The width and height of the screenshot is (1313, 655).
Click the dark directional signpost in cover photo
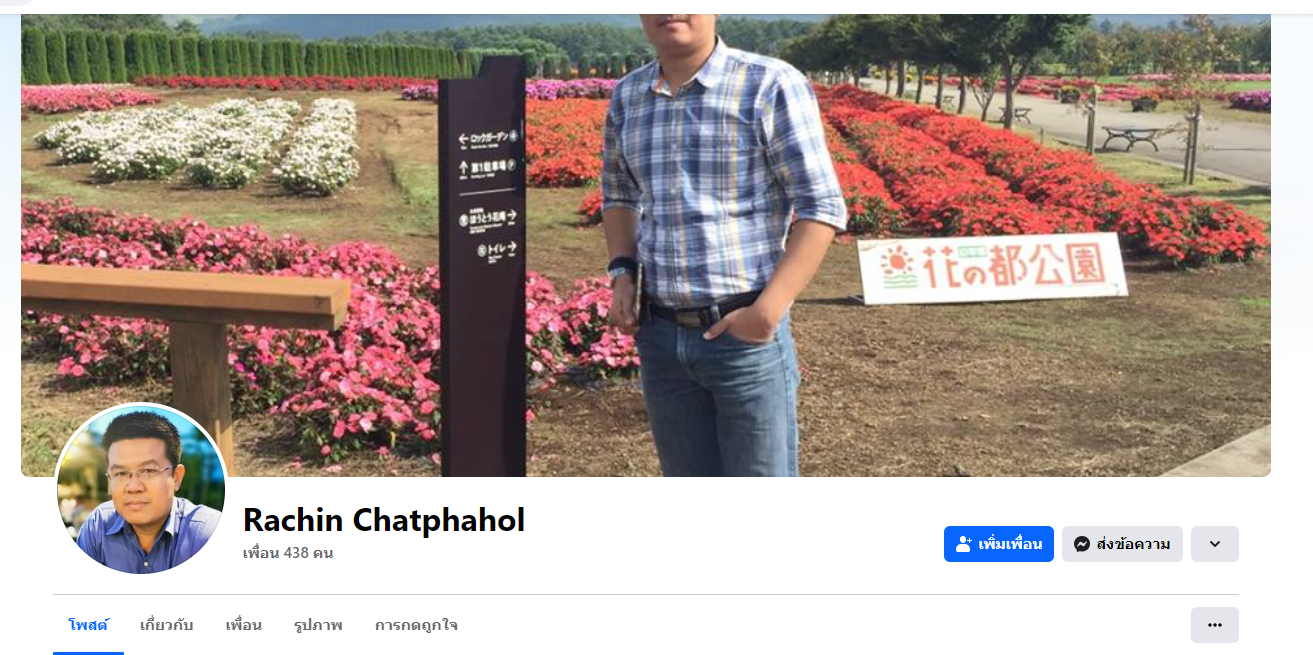[482, 267]
